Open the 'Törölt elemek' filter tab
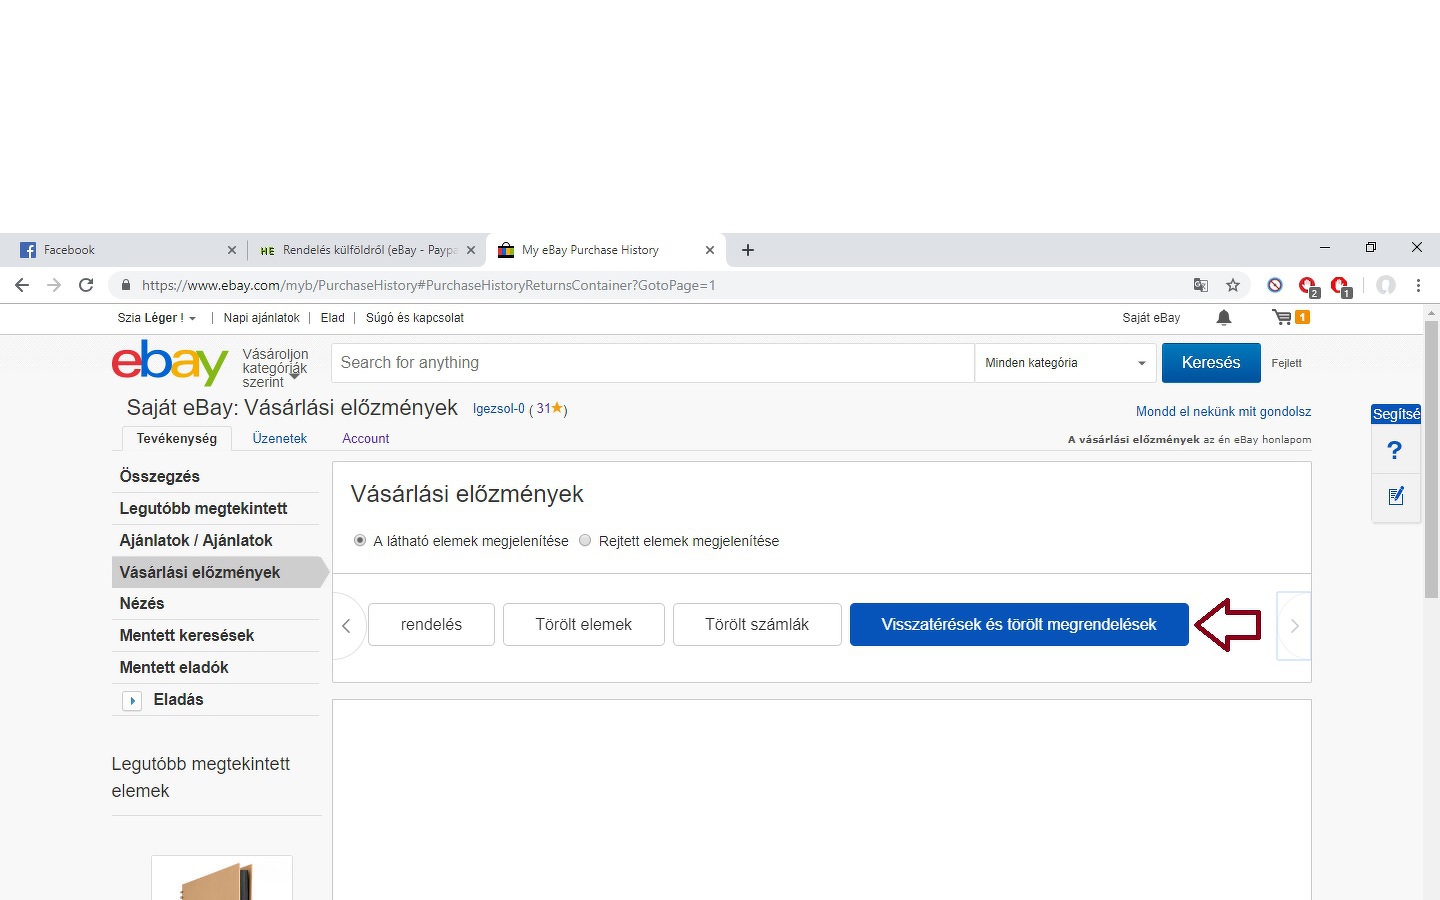This screenshot has width=1440, height=900. 584,625
